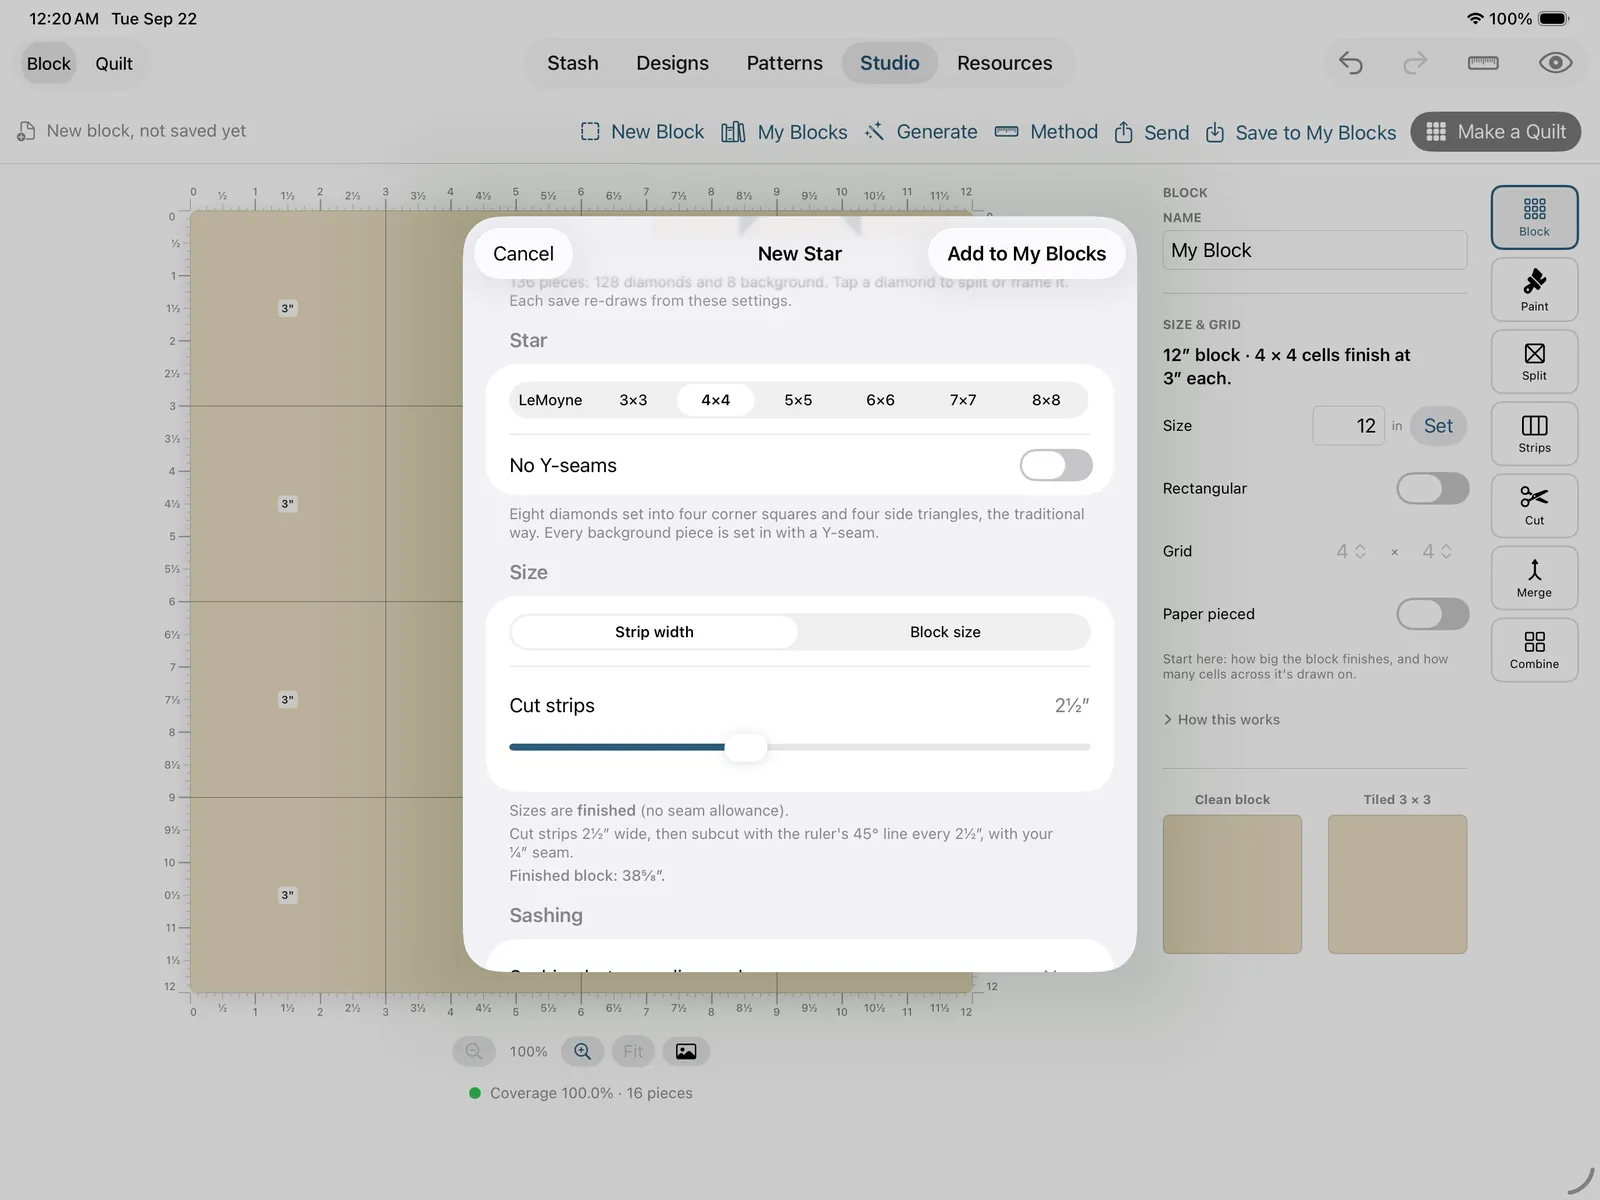Click the block Name input field

pyautogui.click(x=1314, y=250)
